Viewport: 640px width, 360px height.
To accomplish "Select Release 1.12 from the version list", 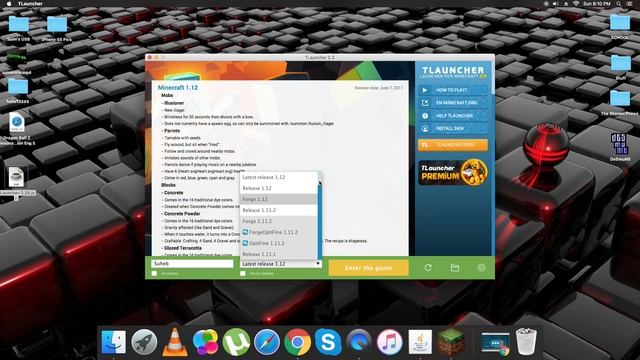I will tap(278, 188).
